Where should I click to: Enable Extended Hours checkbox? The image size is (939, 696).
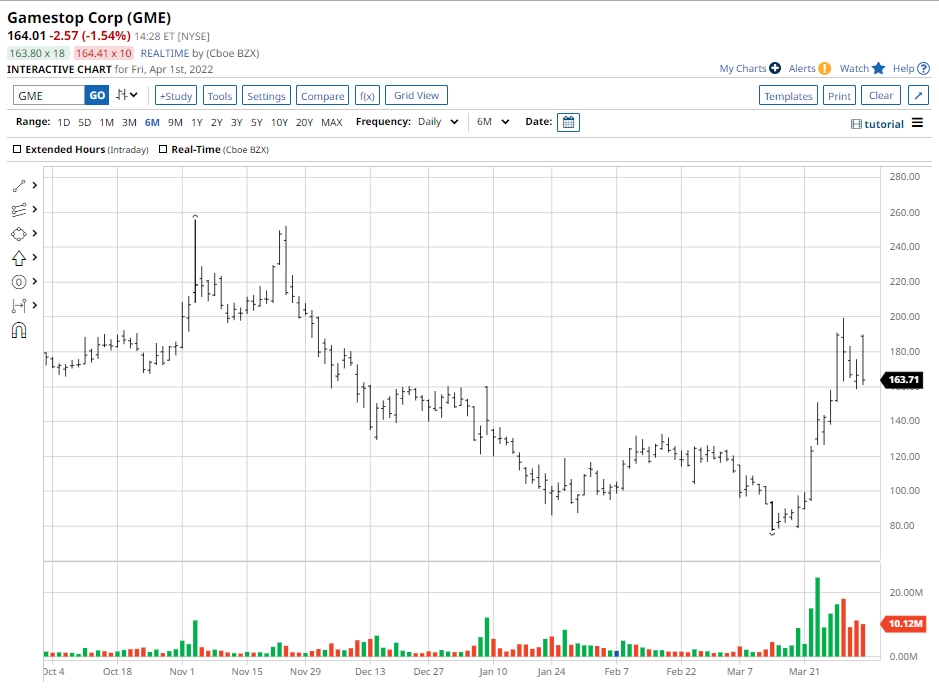pos(17,149)
